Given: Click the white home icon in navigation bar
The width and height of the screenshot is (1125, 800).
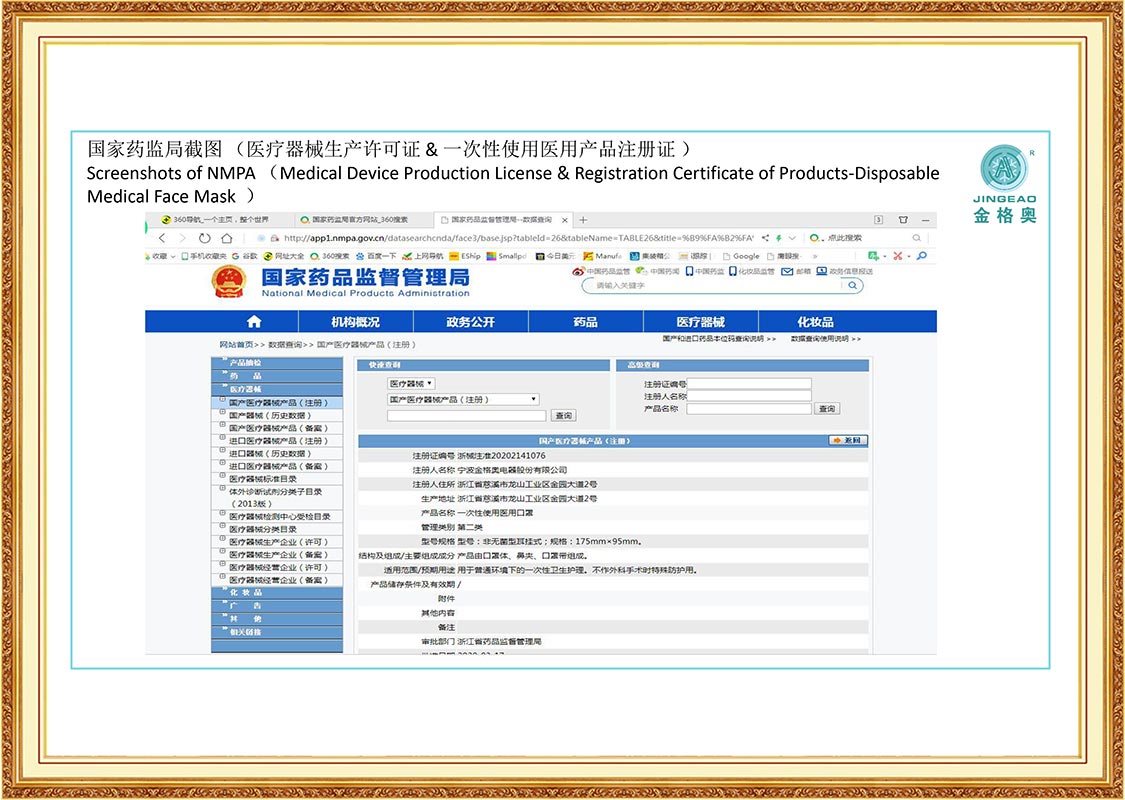Looking at the screenshot, I should pos(254,322).
